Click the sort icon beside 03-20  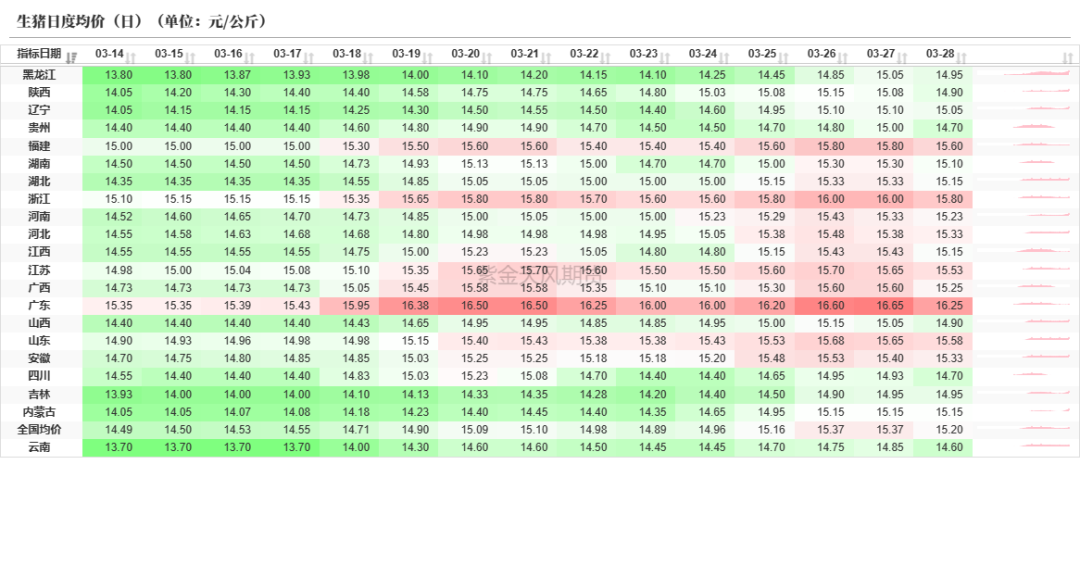pyautogui.click(x=487, y=58)
